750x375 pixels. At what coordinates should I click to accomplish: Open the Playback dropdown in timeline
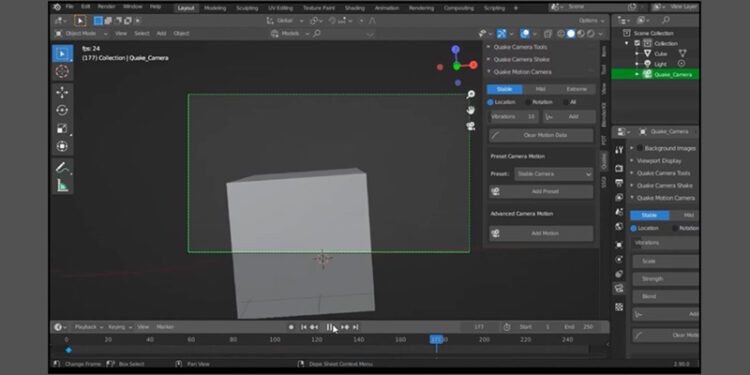point(89,327)
